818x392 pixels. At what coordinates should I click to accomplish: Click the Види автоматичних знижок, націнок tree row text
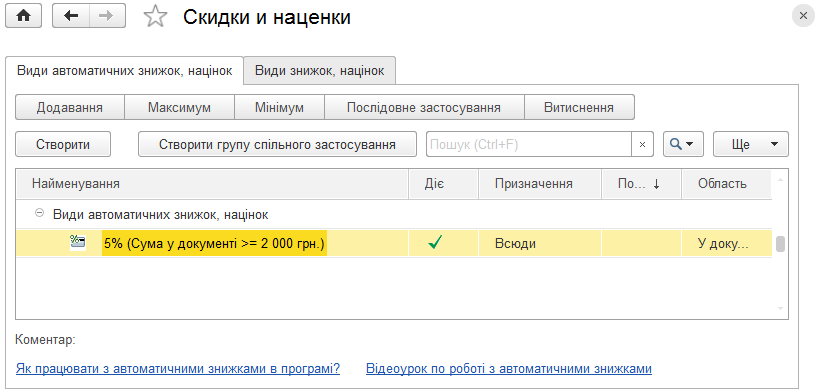coord(161,214)
